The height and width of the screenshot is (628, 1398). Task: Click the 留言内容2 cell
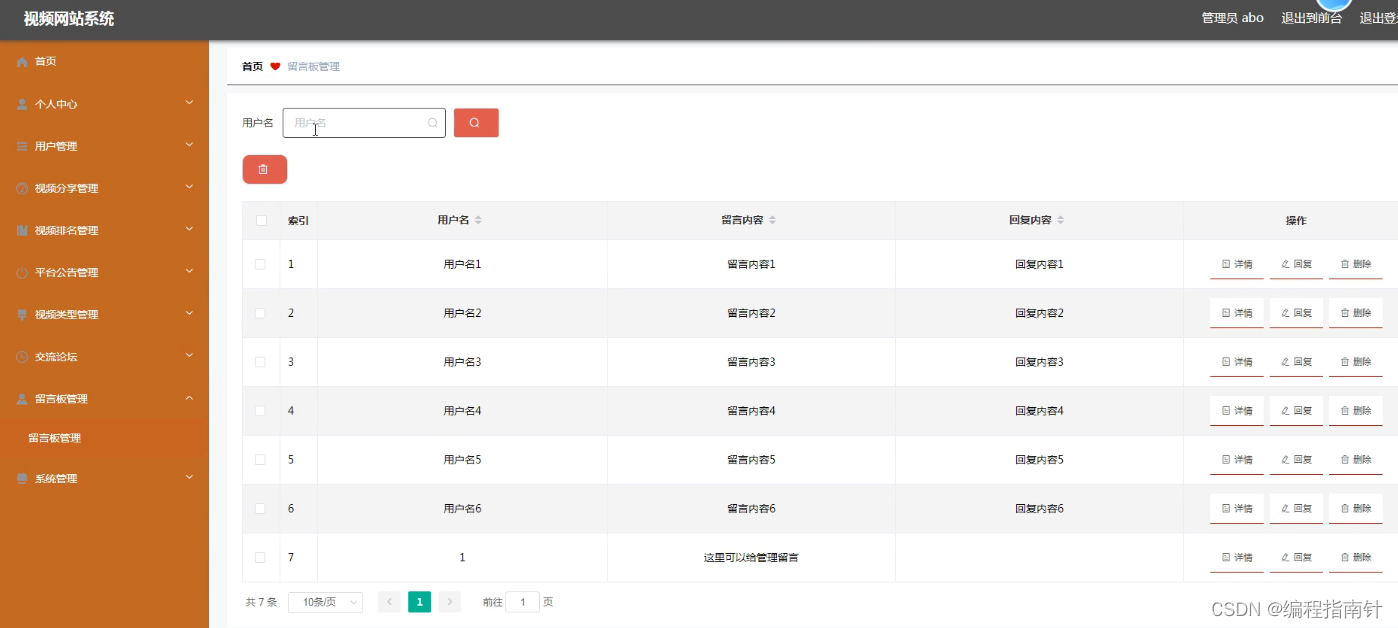point(751,313)
